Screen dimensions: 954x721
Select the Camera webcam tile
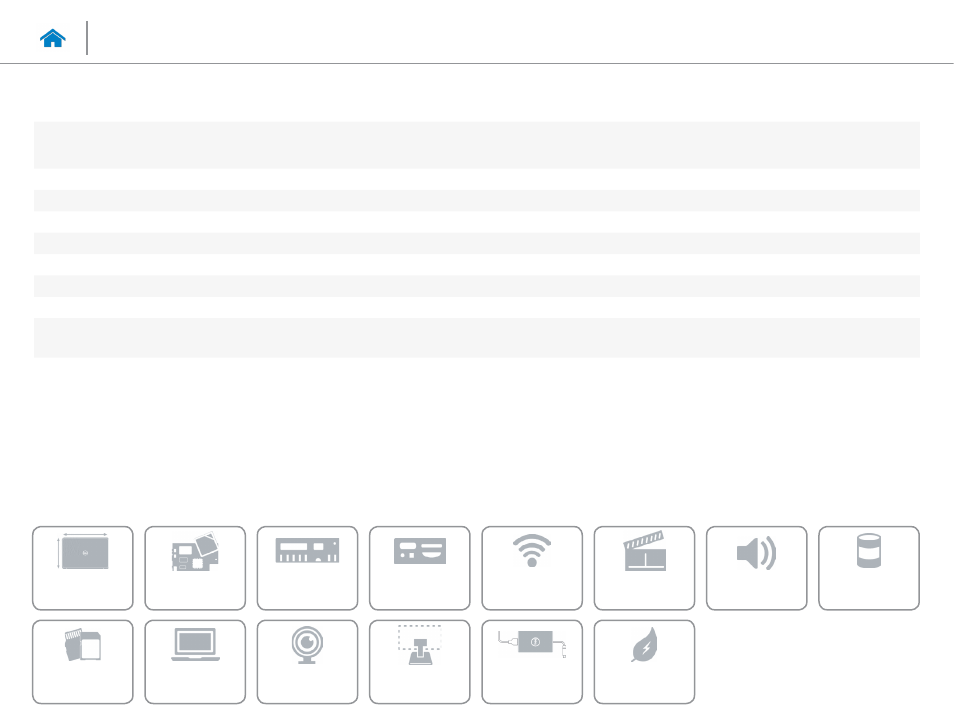307,661
